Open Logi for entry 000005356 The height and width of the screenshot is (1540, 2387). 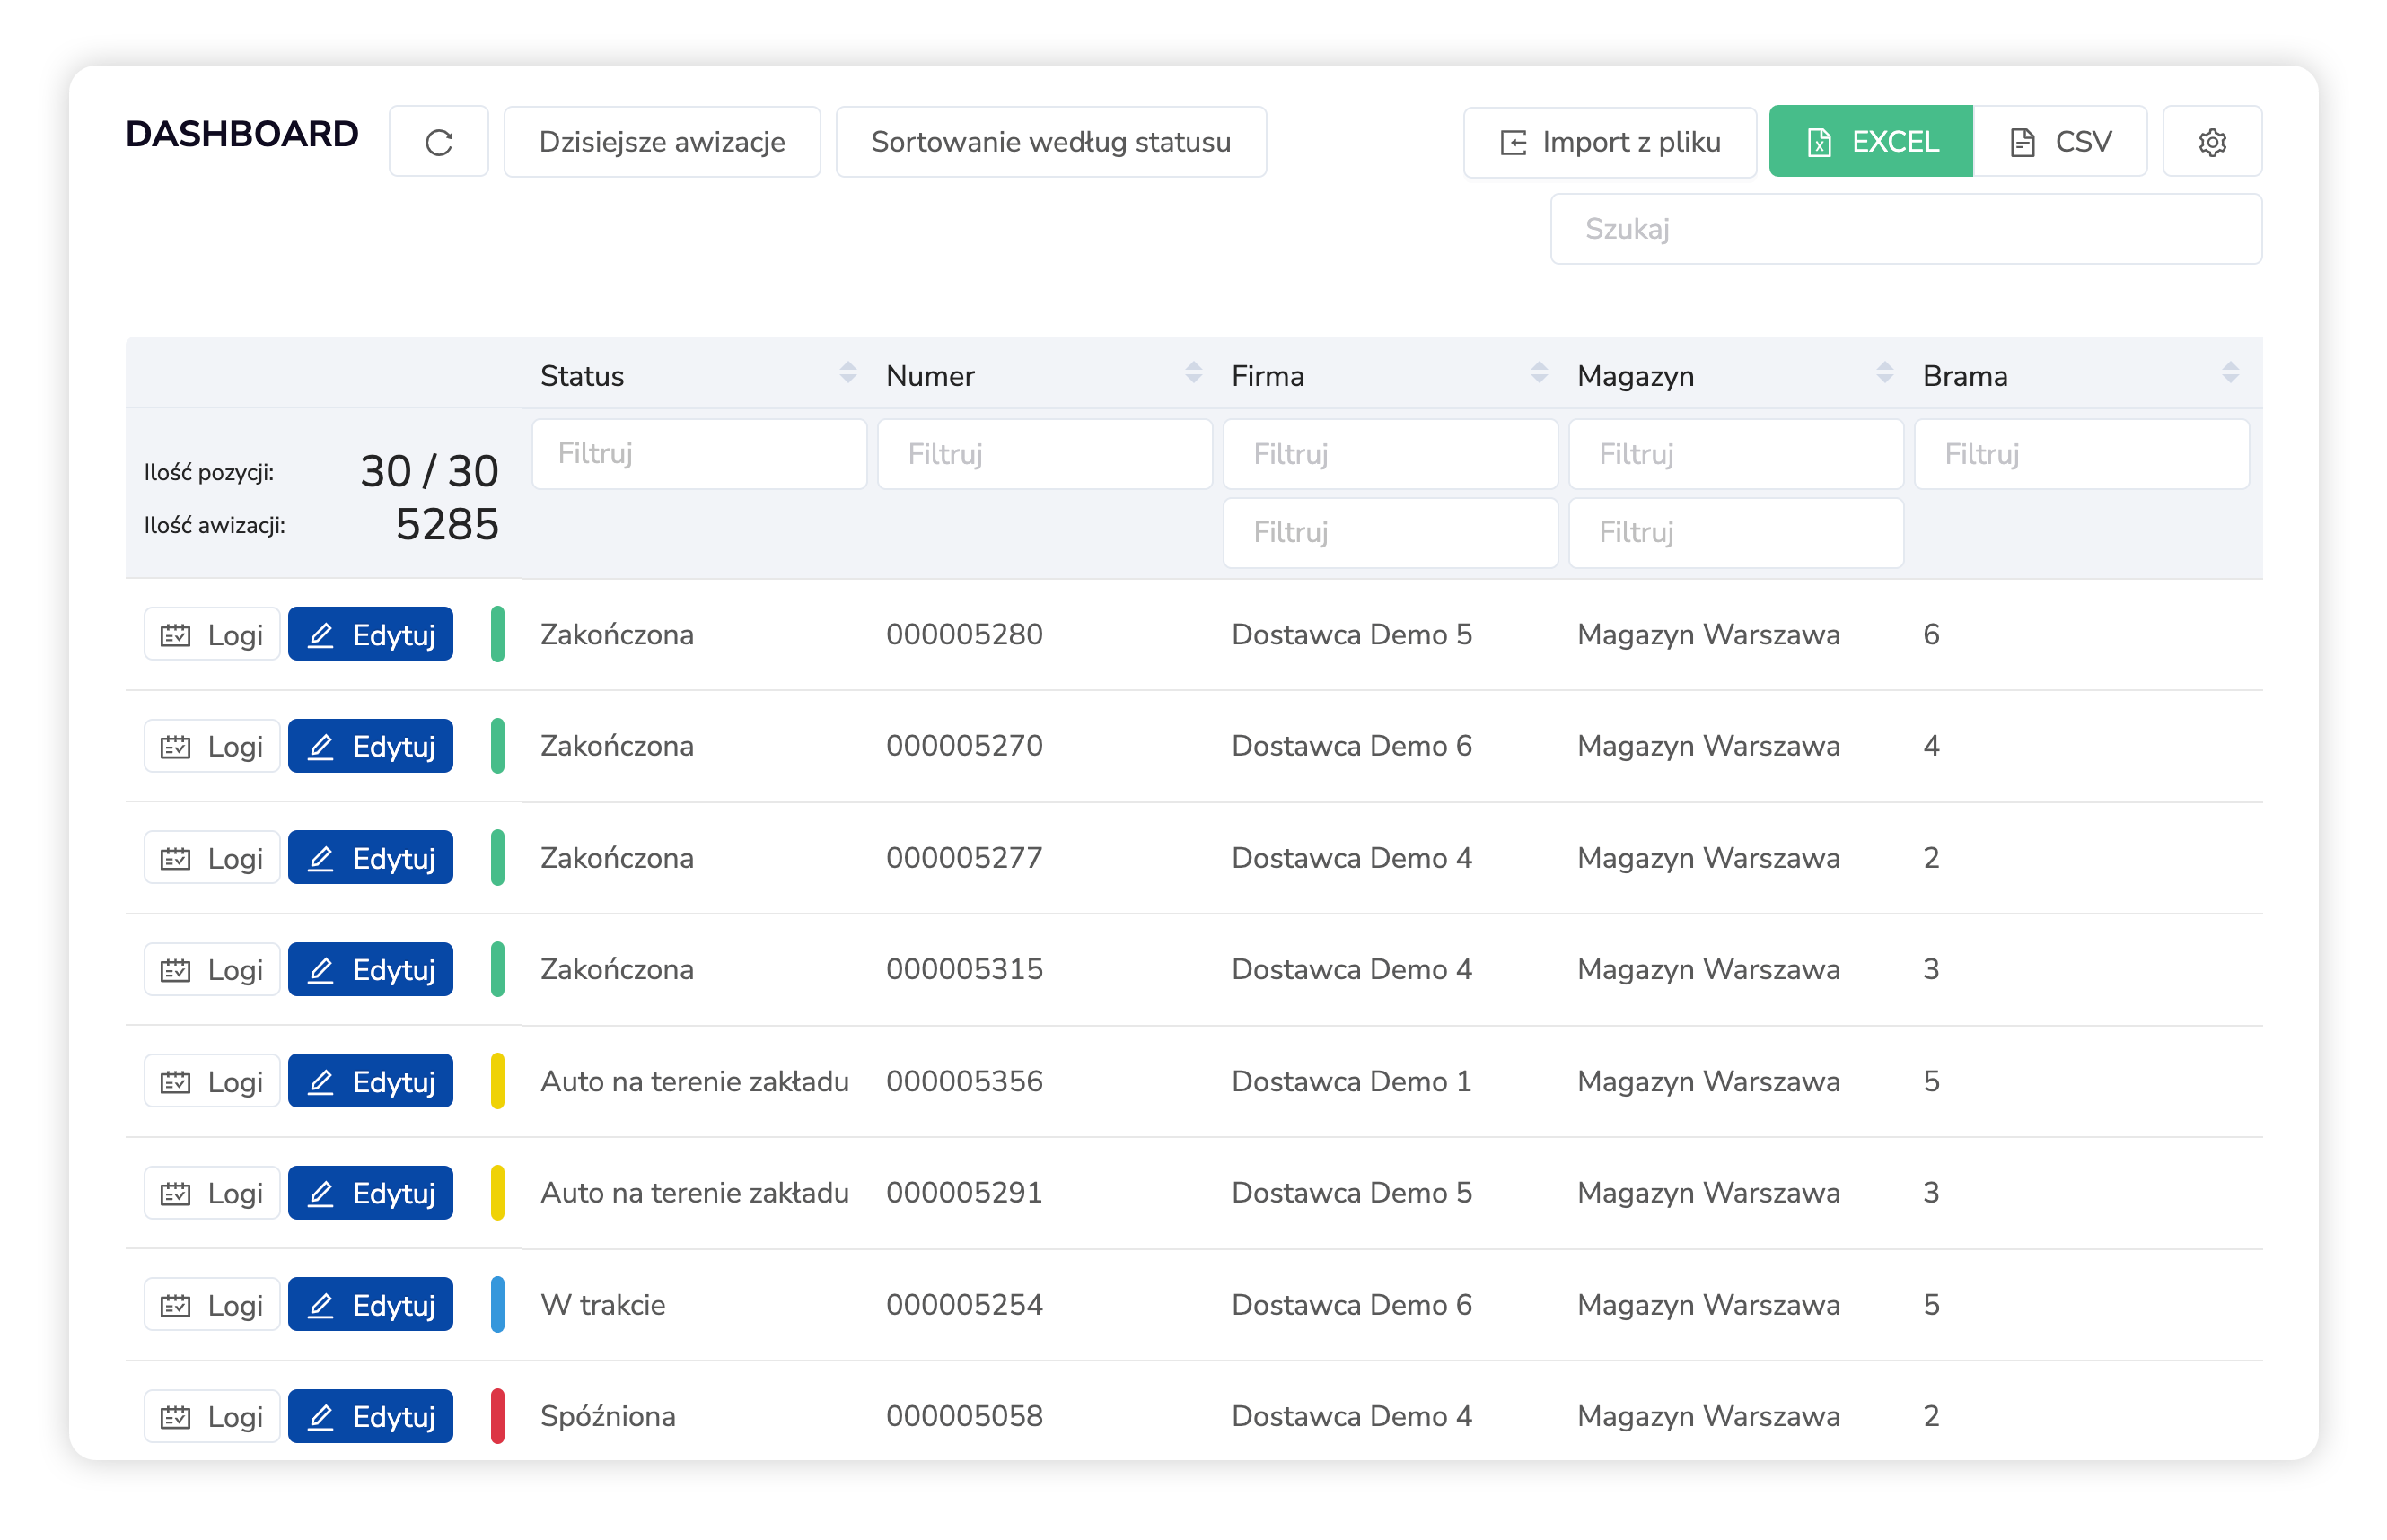(x=212, y=1082)
